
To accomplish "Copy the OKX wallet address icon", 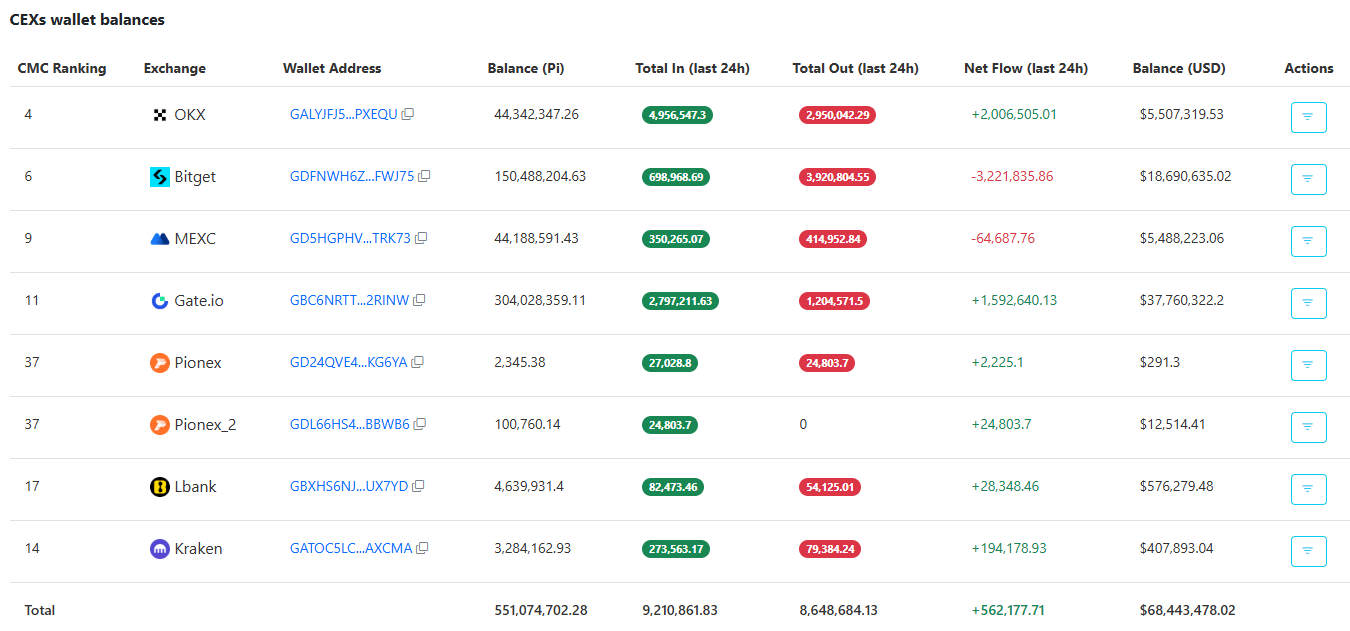I will point(408,114).
